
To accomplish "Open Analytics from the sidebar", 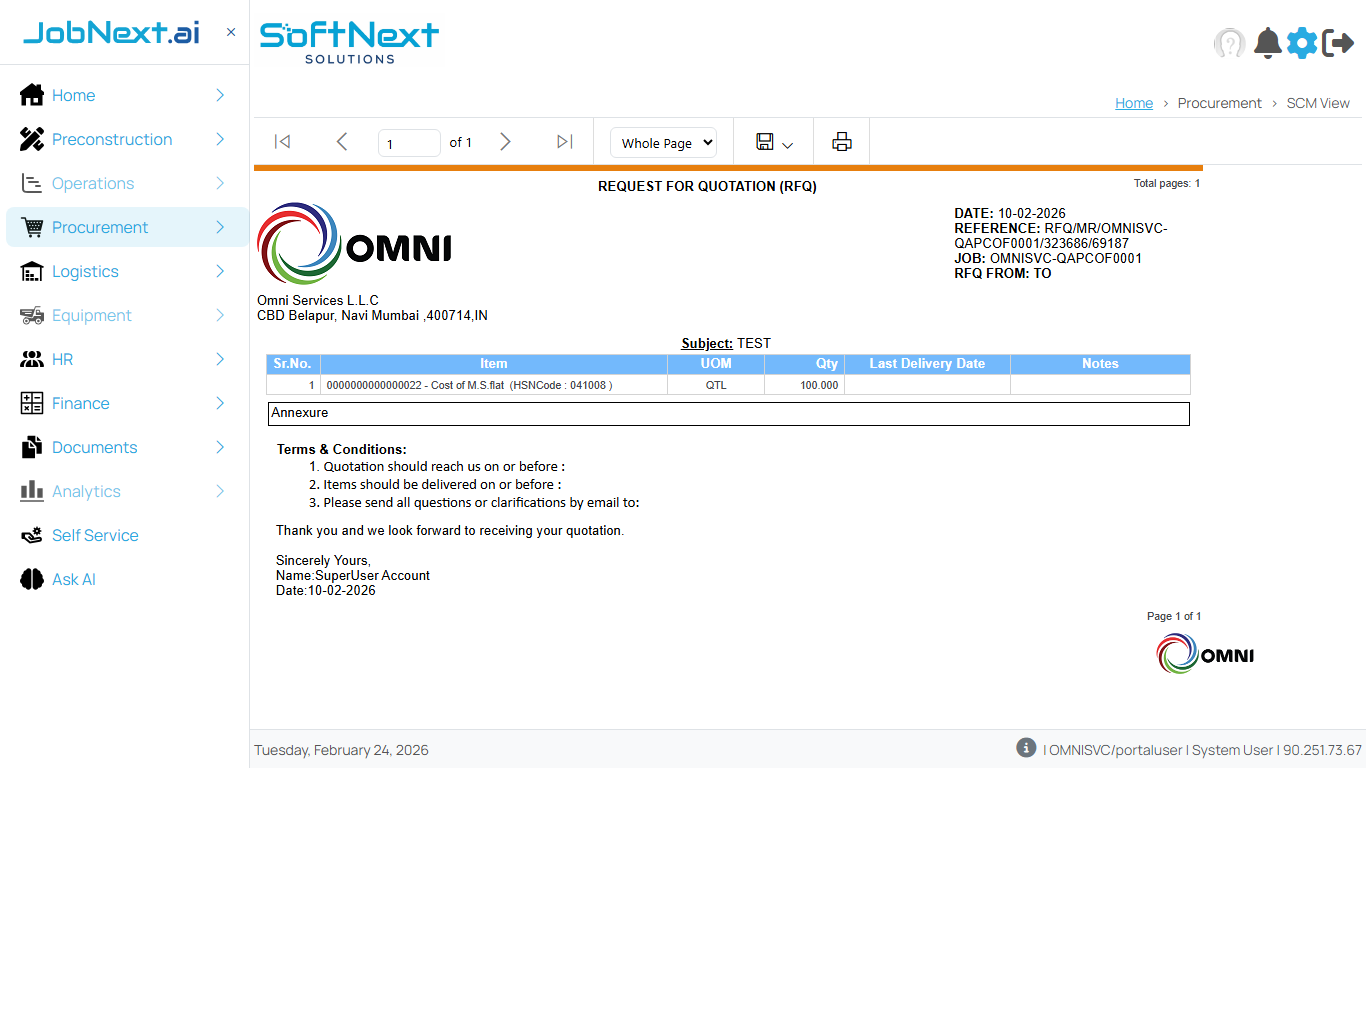I will (x=86, y=491).
